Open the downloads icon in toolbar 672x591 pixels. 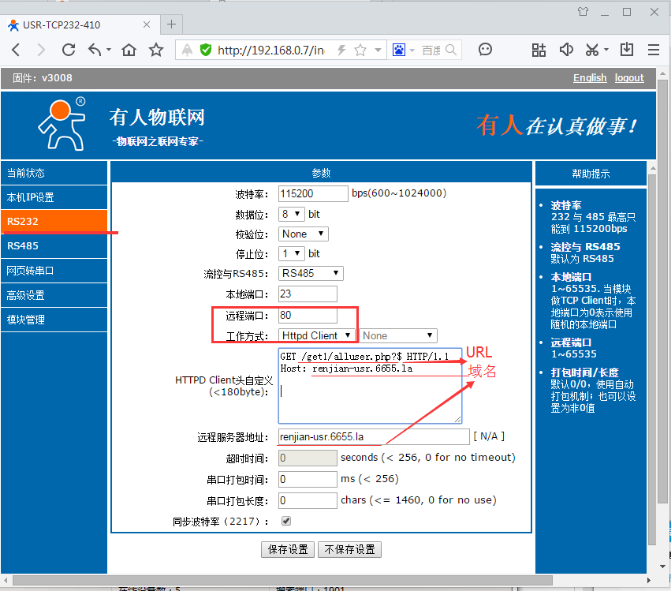pos(627,50)
